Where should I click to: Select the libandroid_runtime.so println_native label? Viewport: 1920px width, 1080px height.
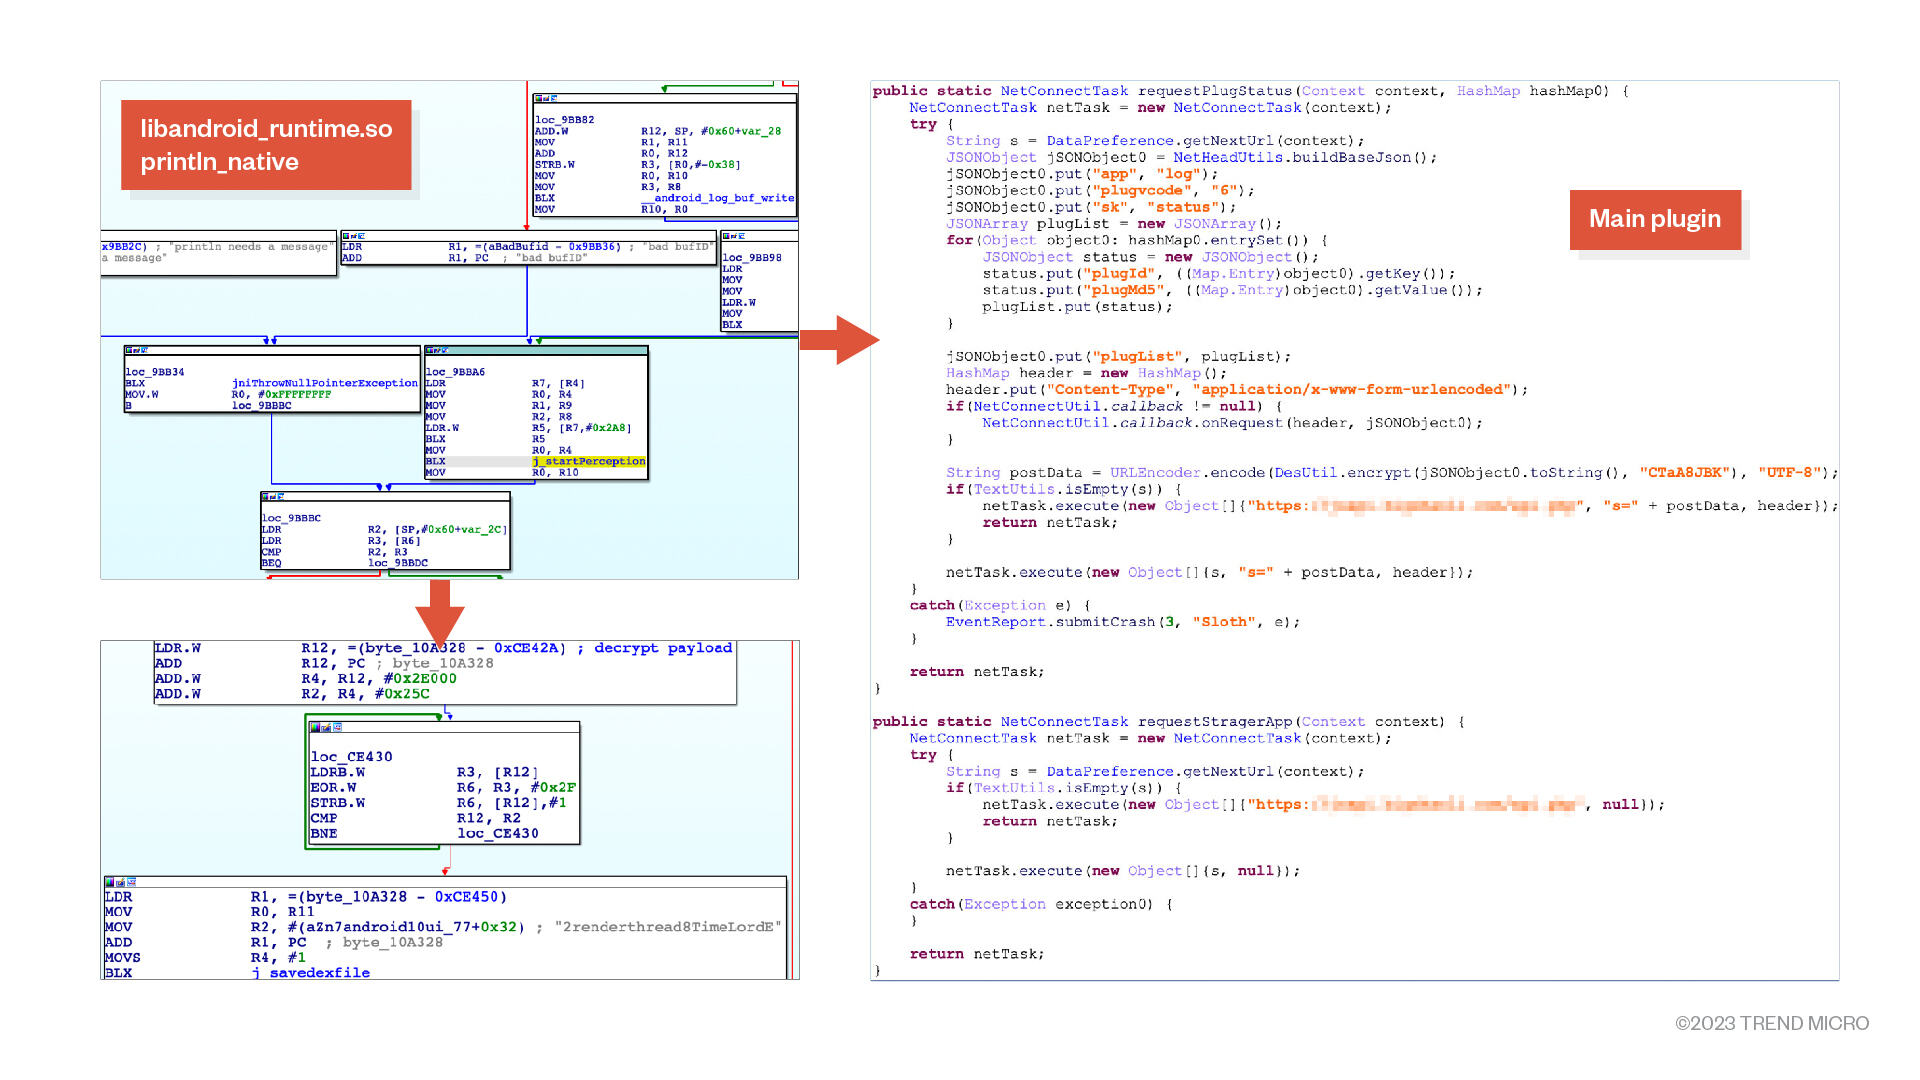click(266, 145)
